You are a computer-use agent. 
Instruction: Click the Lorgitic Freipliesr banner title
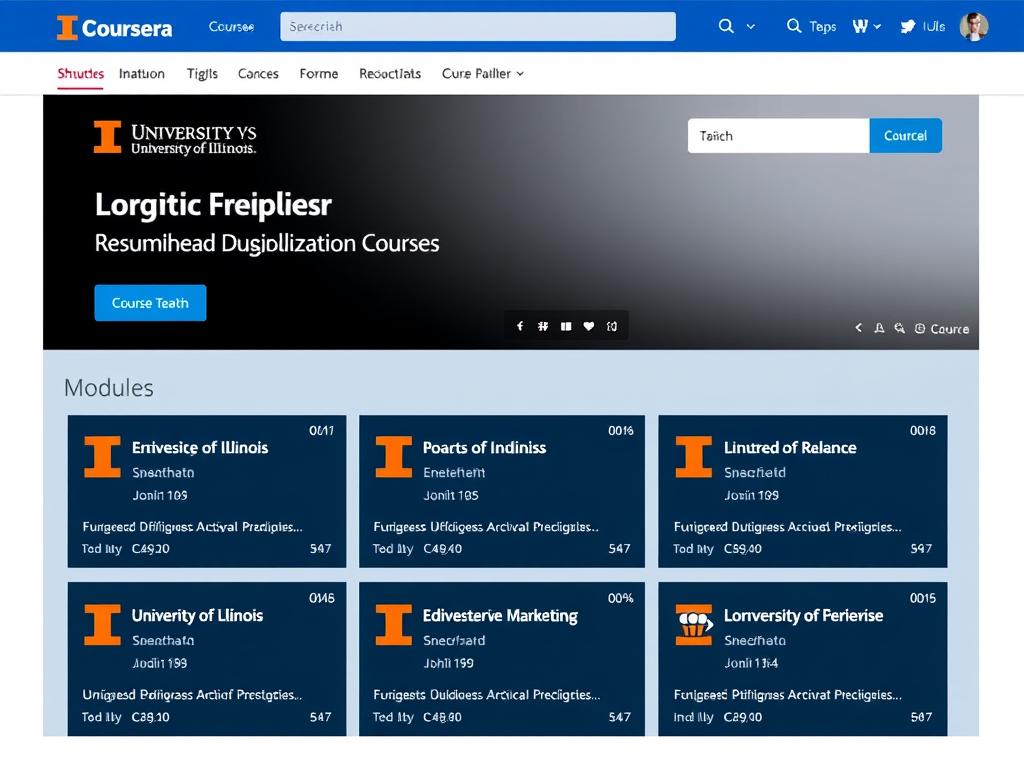pos(214,205)
